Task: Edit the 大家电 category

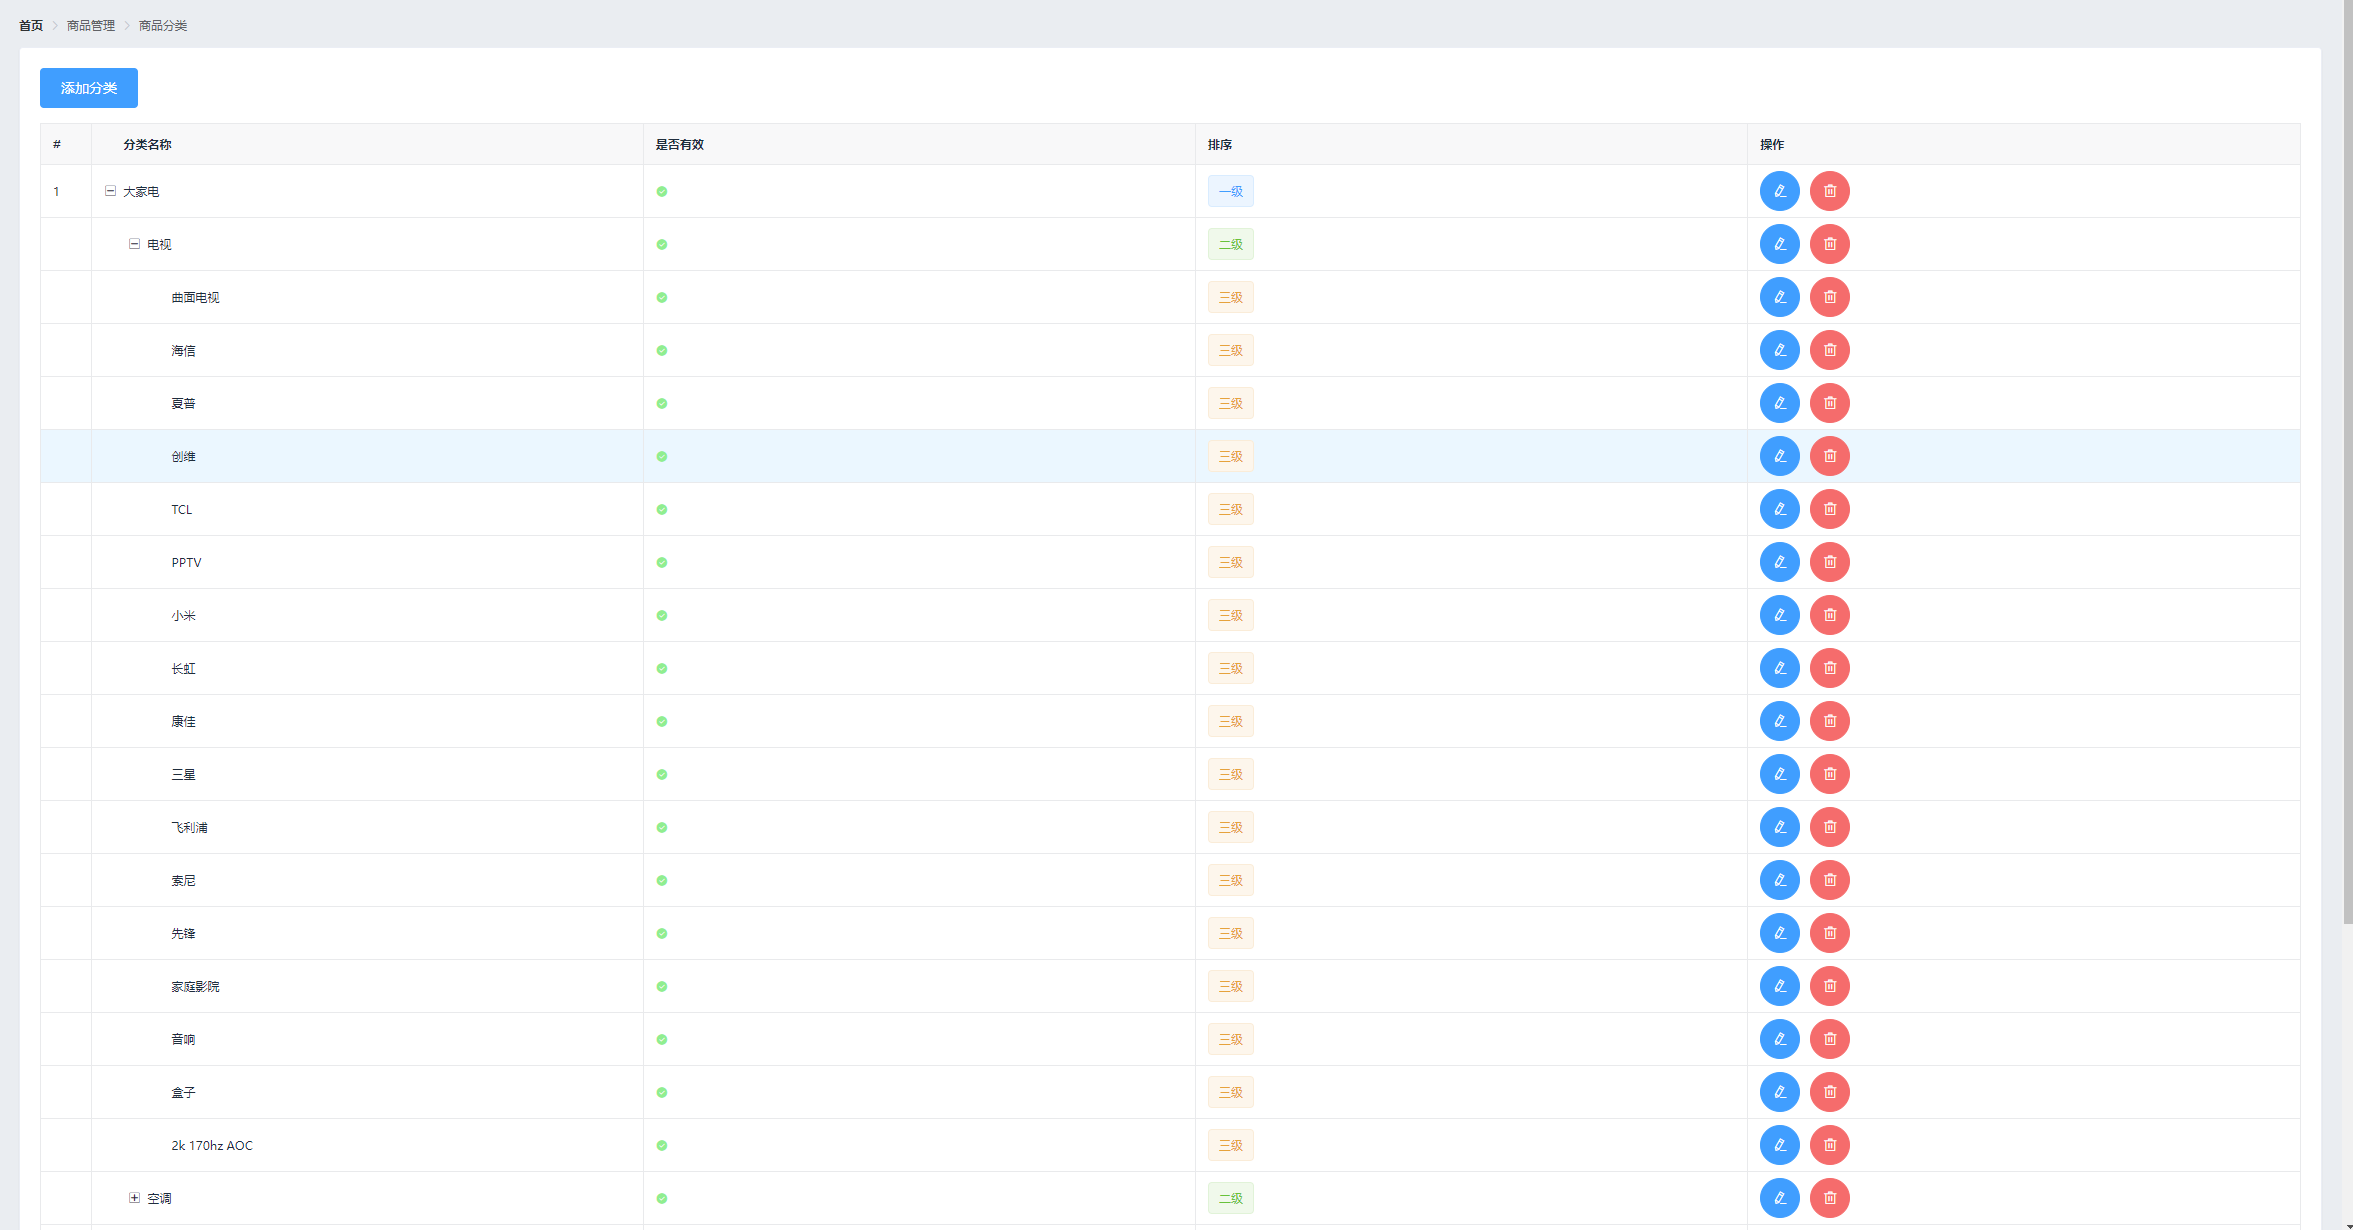Action: [x=1780, y=191]
